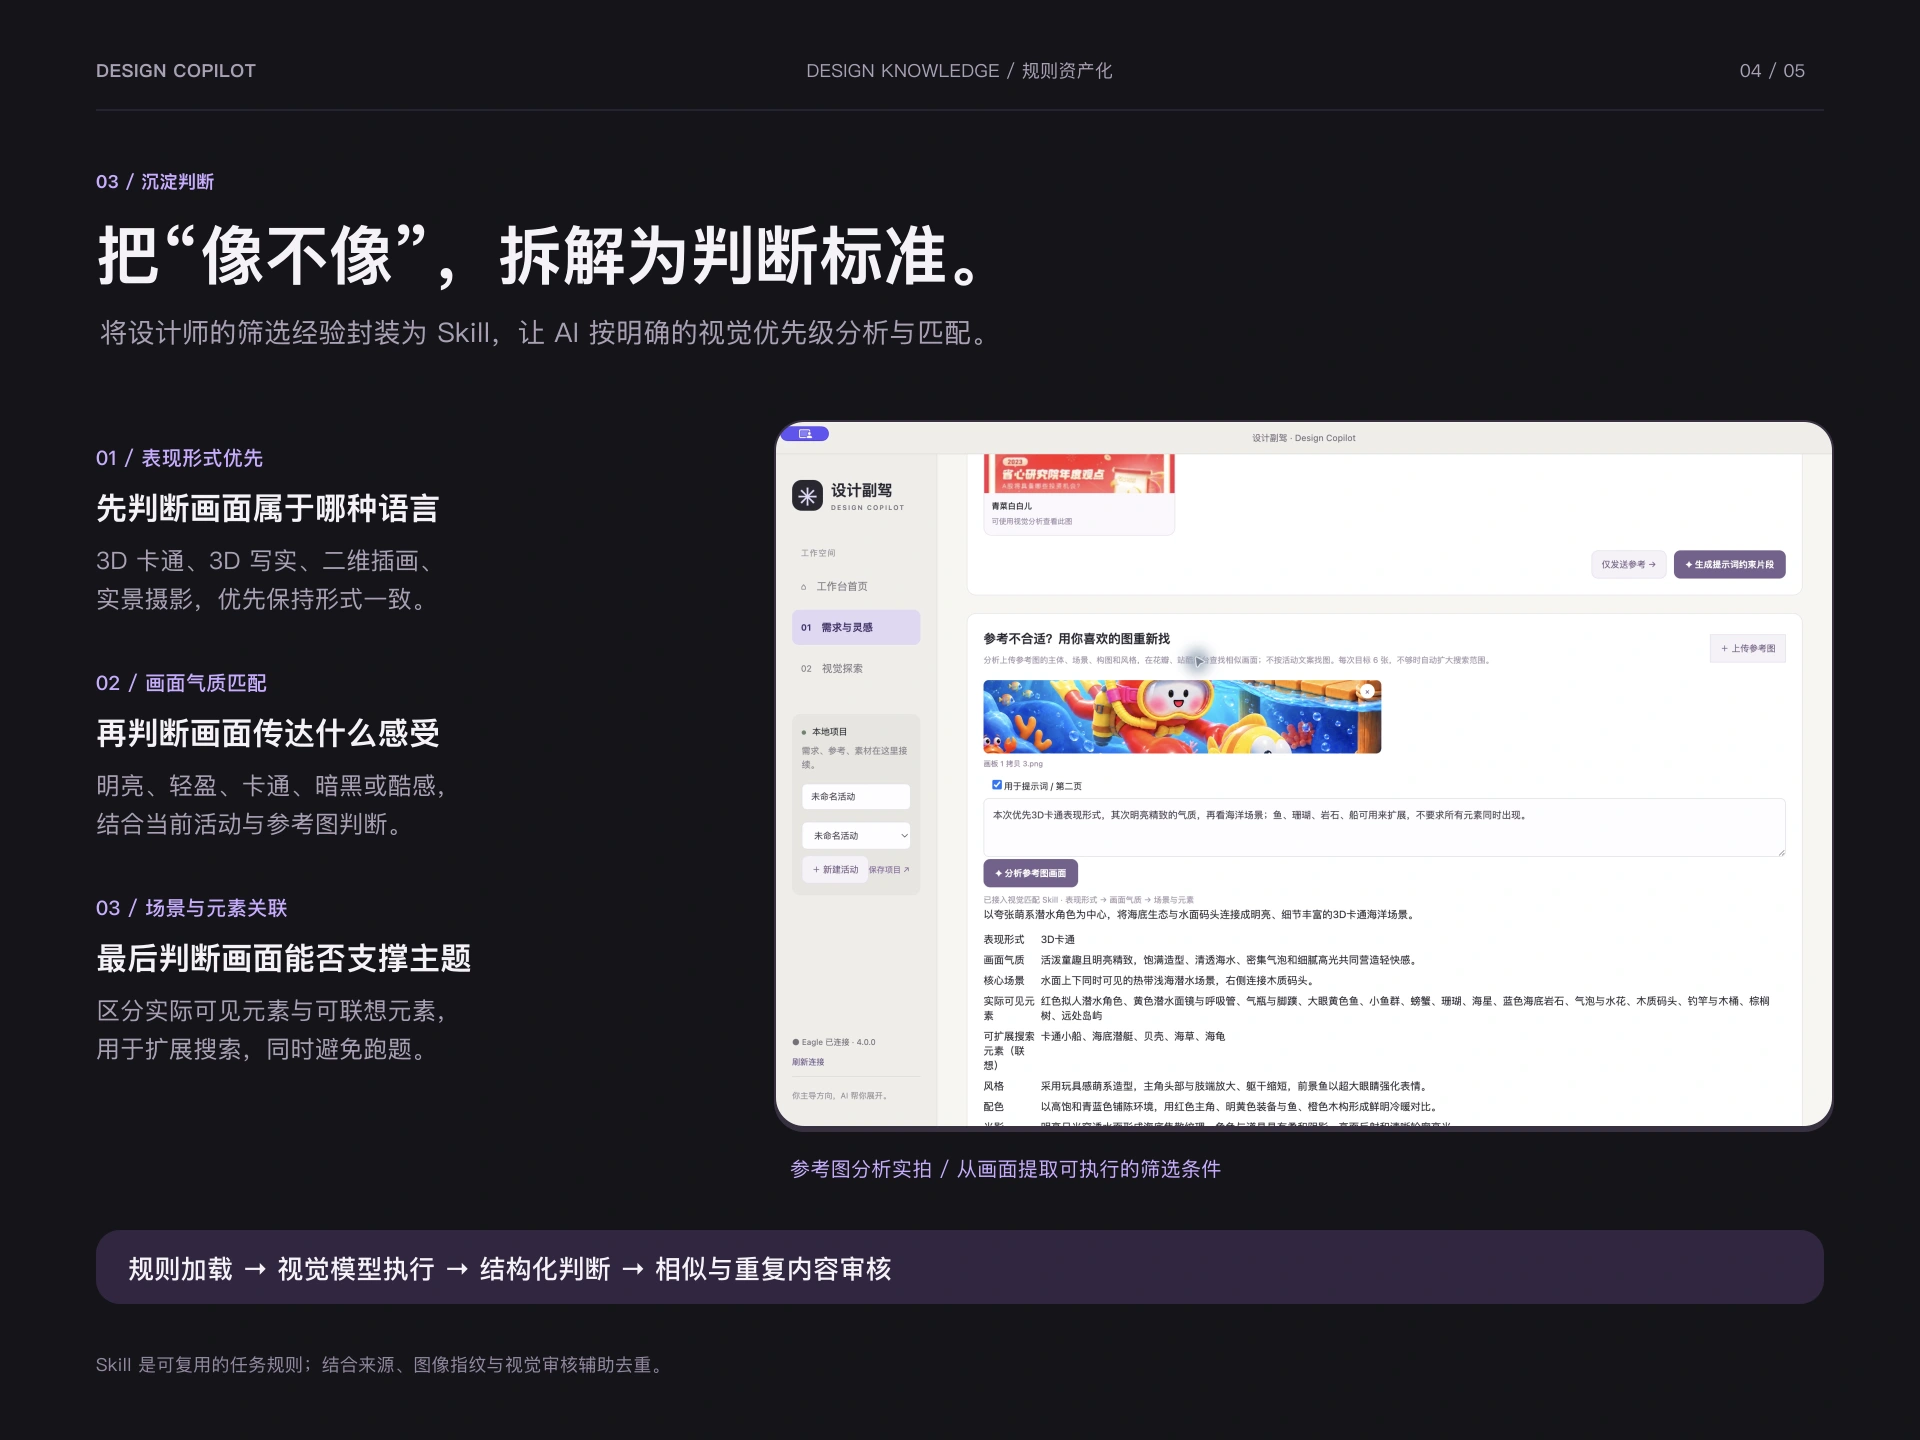The height and width of the screenshot is (1440, 1920).
Task: Click the home icon beside 工作台首页
Action: click(x=804, y=587)
